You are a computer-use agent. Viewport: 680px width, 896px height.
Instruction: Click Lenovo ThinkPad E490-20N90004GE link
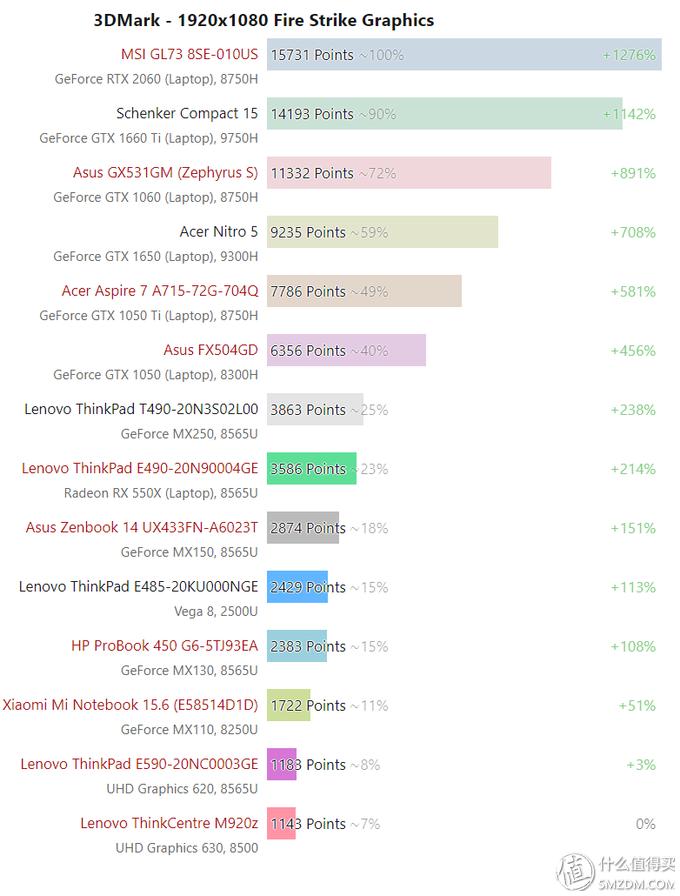coord(140,468)
